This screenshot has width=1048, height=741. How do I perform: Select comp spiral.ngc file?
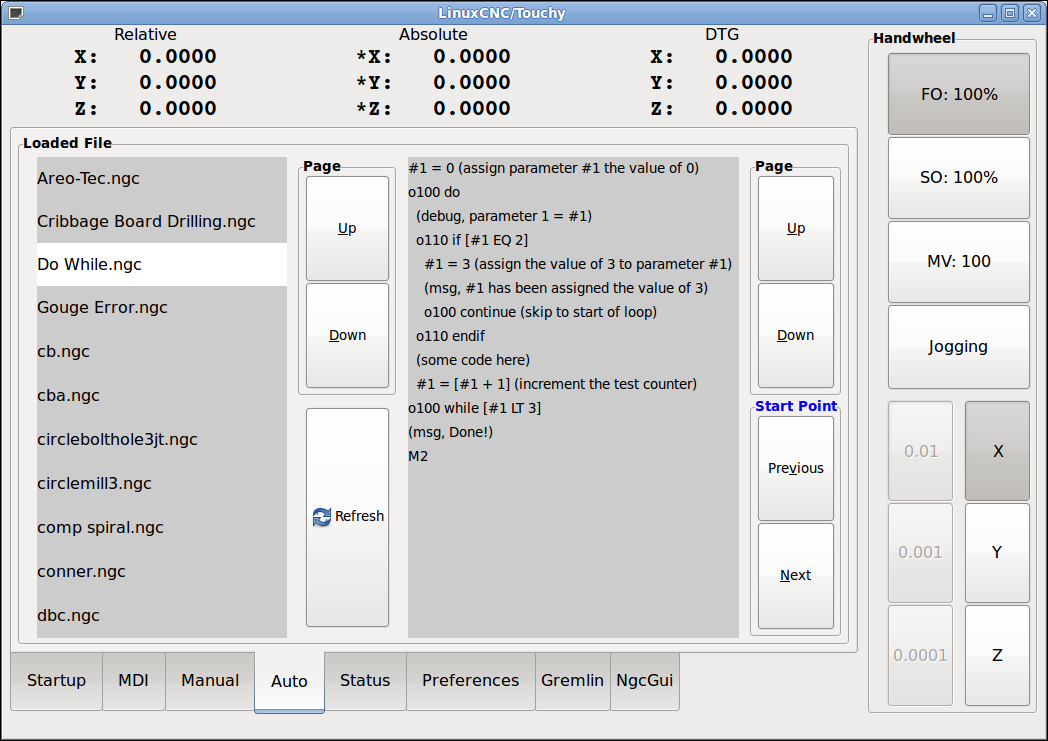[162, 528]
